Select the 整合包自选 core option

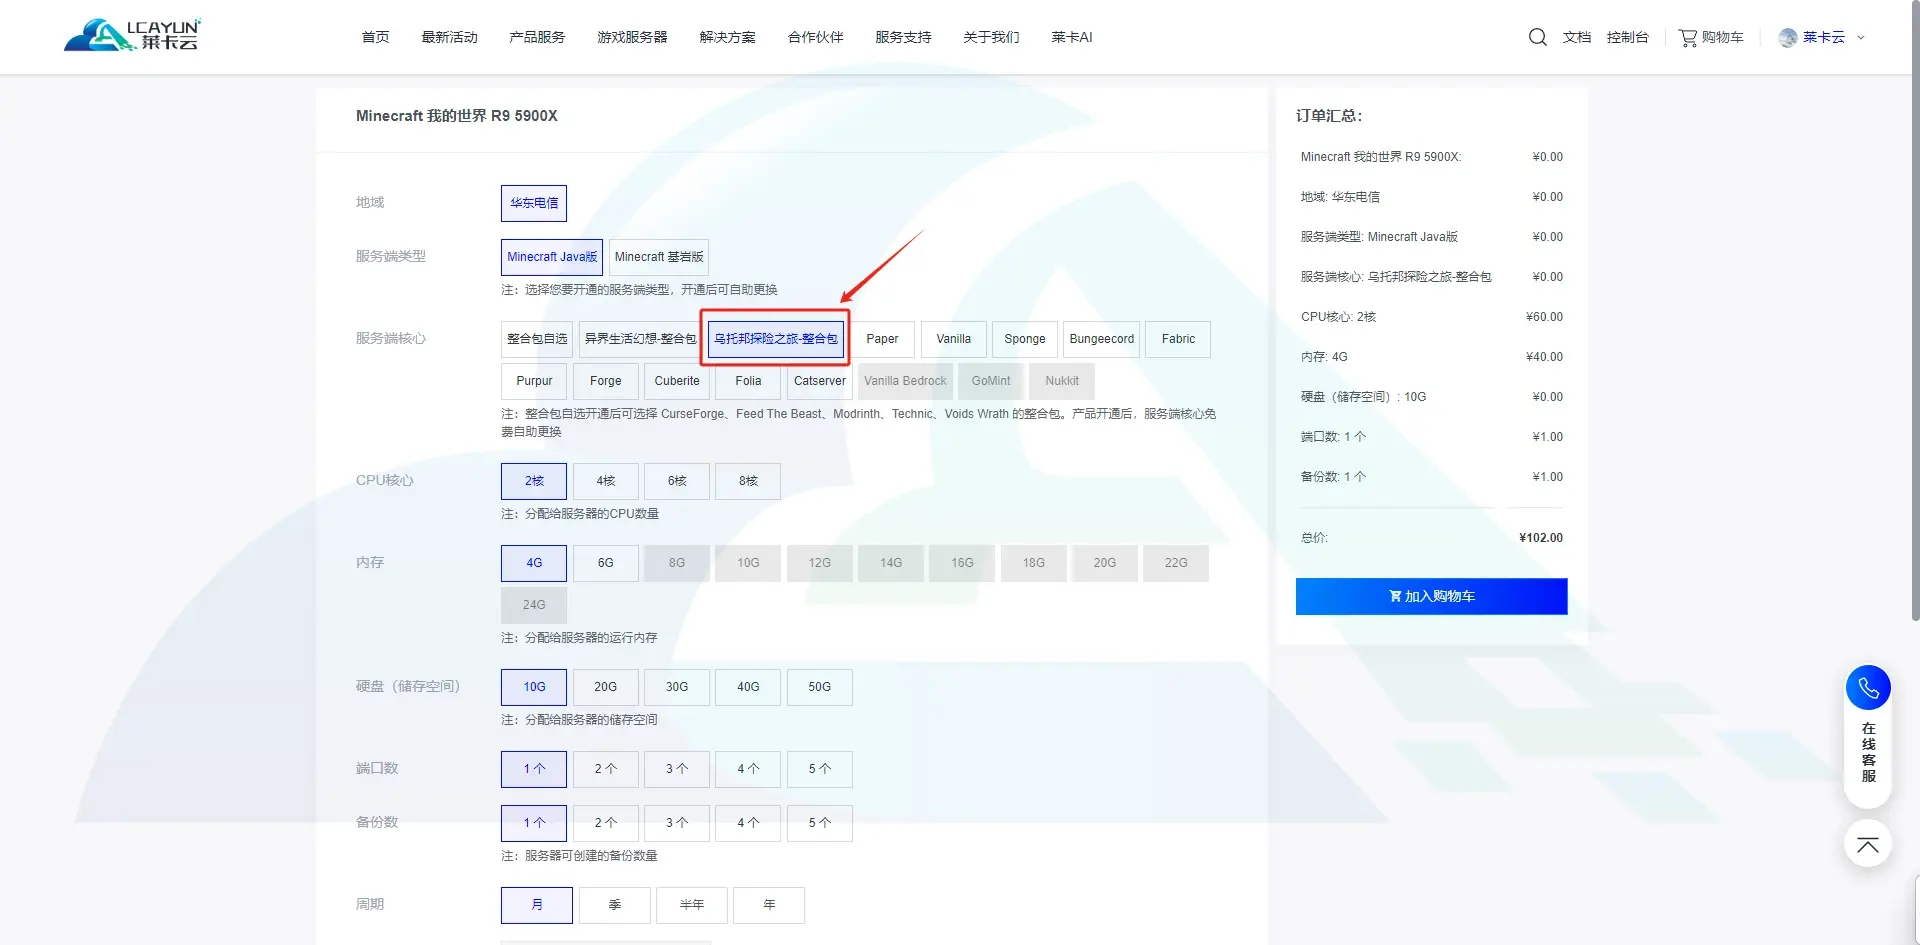pyautogui.click(x=537, y=339)
